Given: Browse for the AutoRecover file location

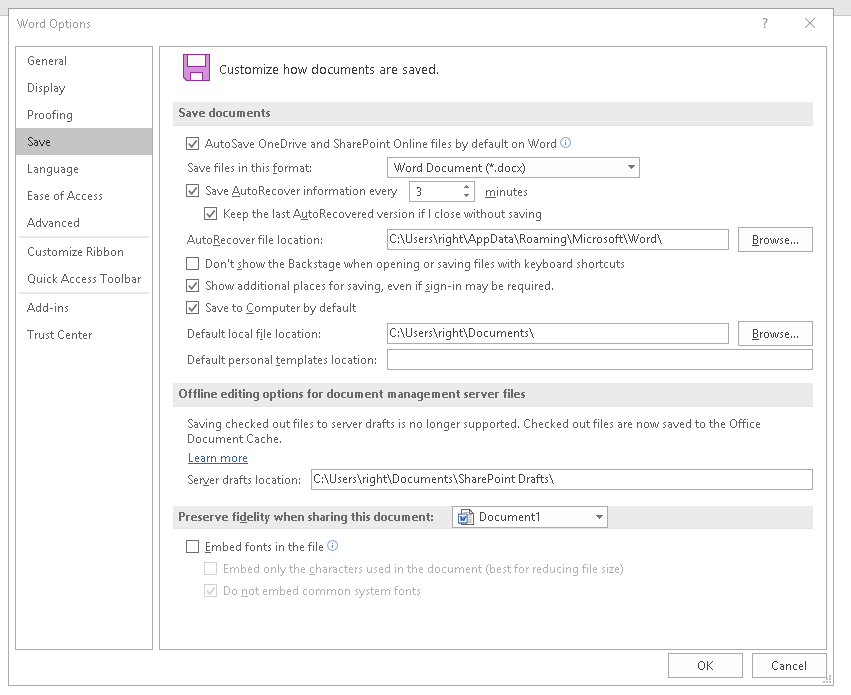Looking at the screenshot, I should [x=775, y=240].
